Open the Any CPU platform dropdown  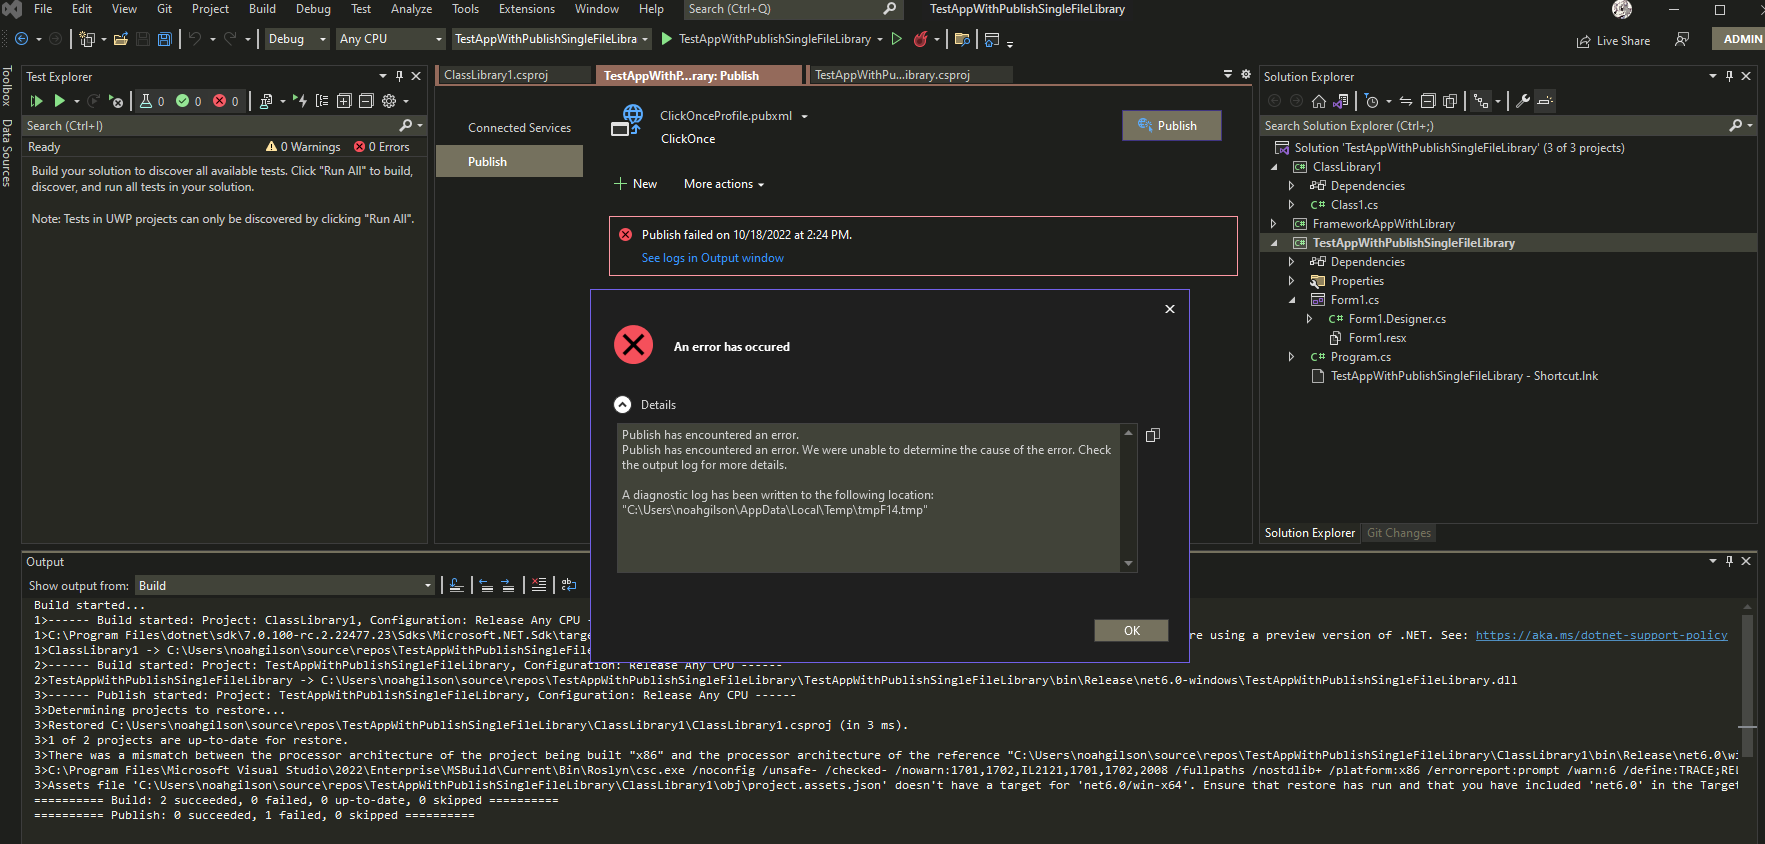click(x=390, y=39)
